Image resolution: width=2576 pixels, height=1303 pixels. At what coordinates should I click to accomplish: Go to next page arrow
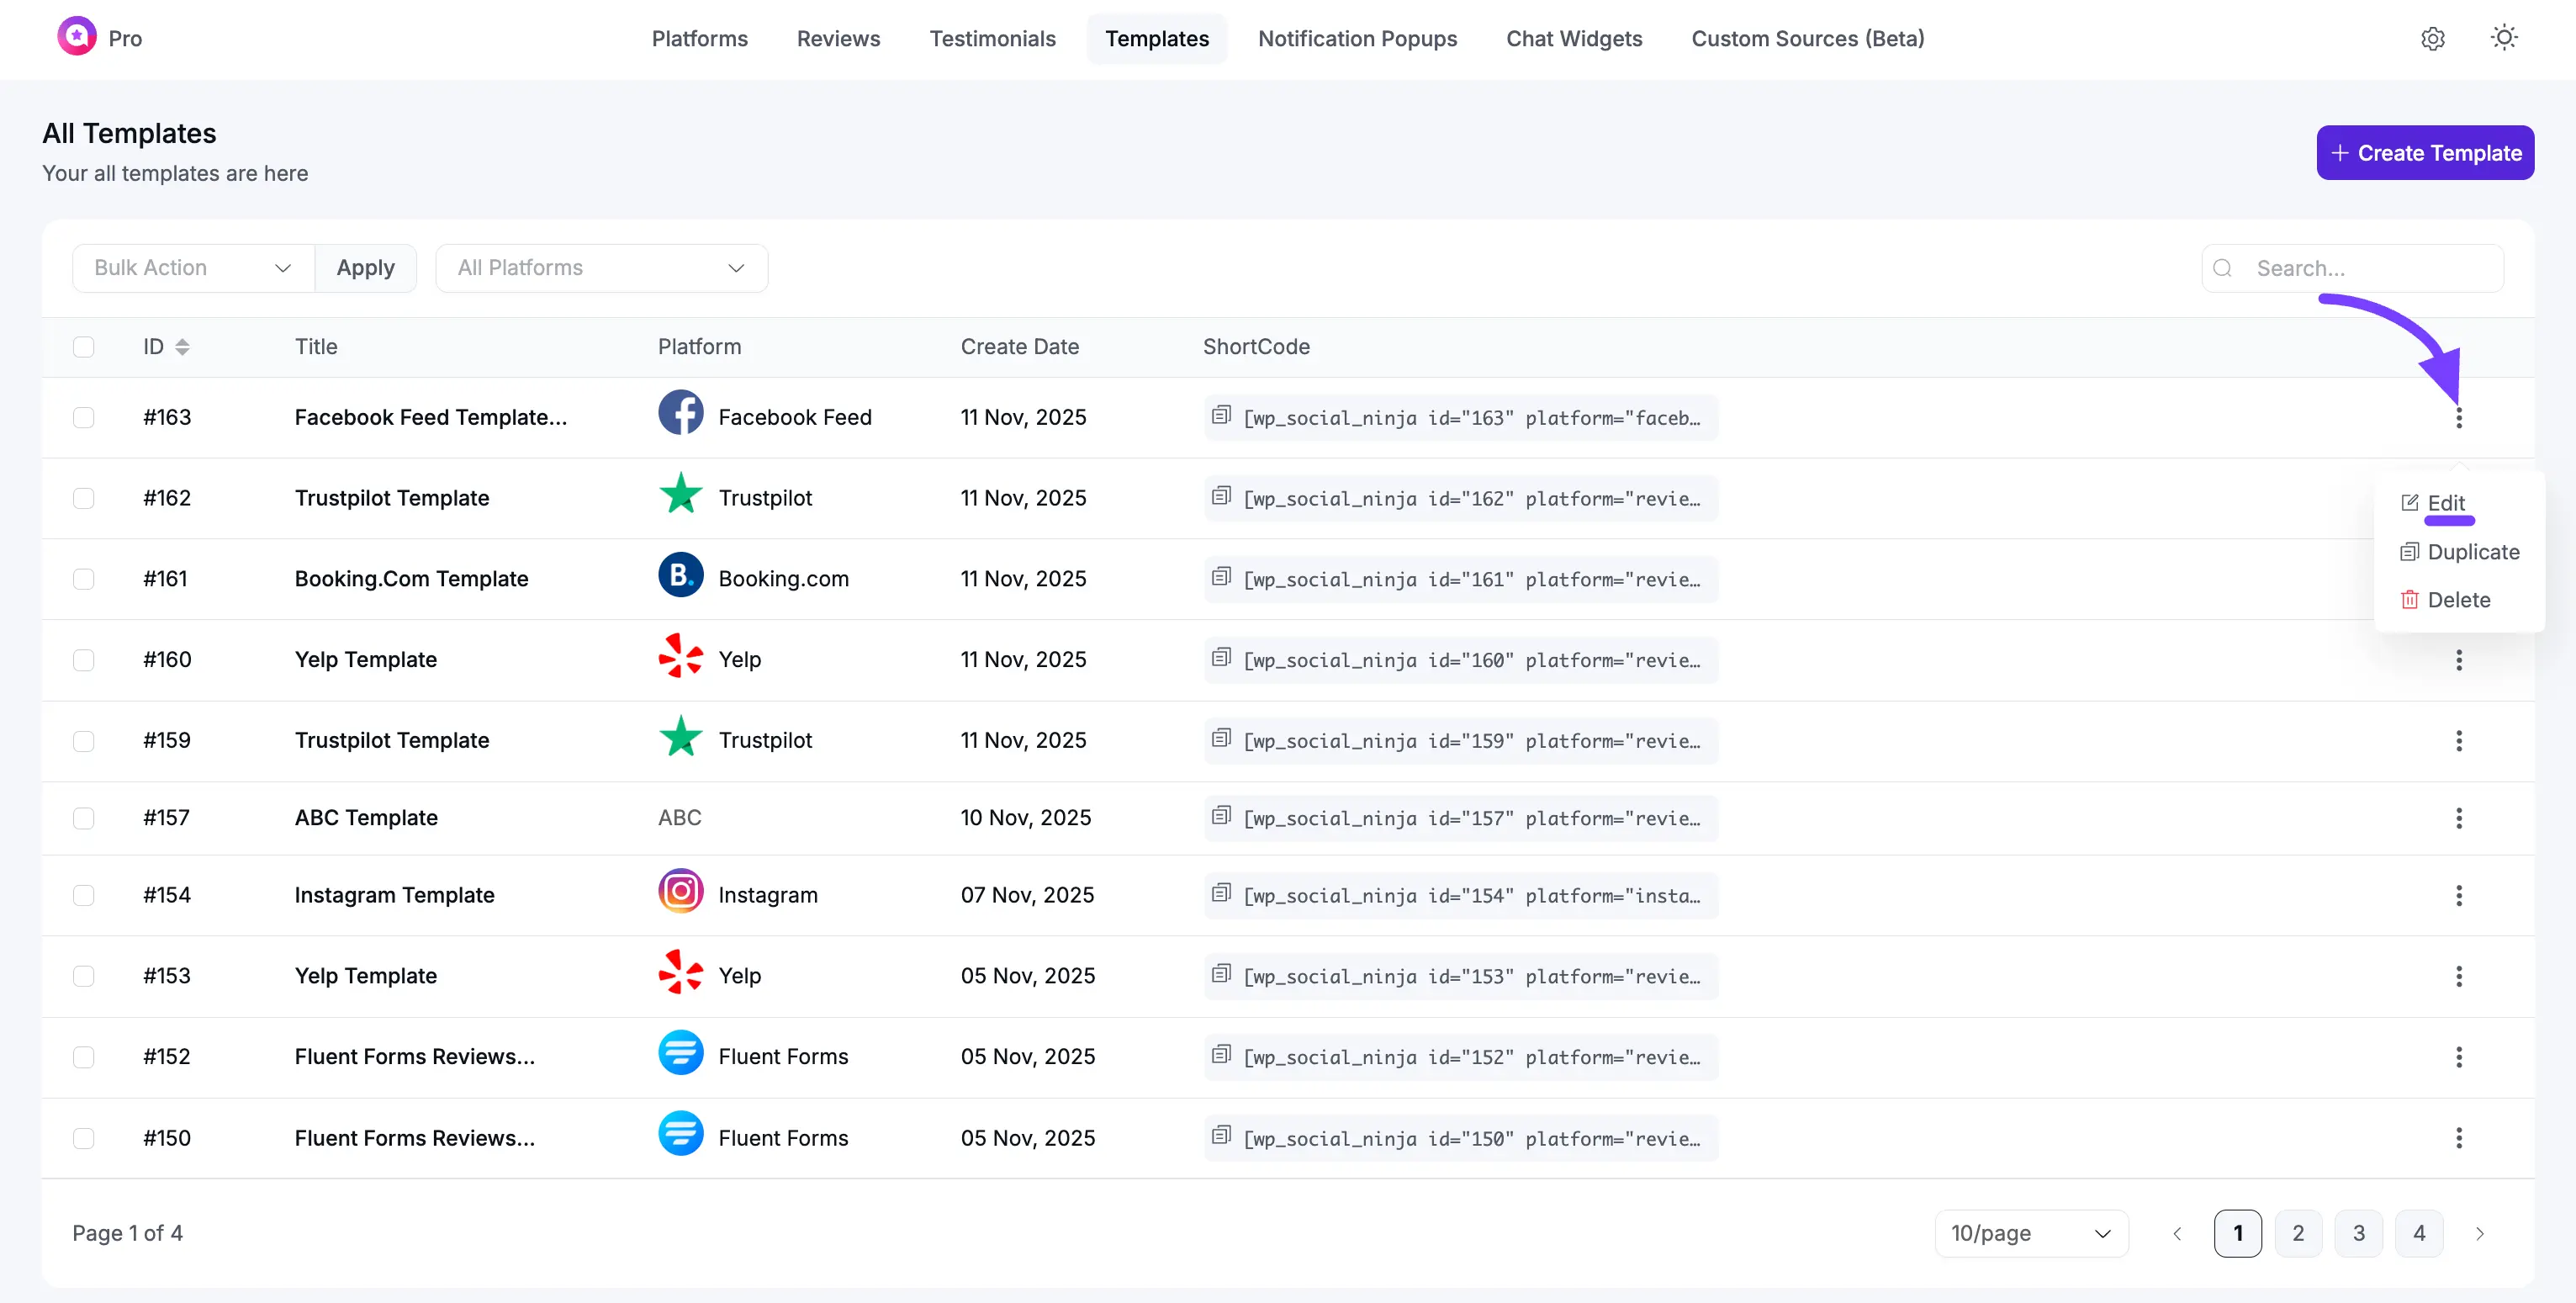[2479, 1233]
